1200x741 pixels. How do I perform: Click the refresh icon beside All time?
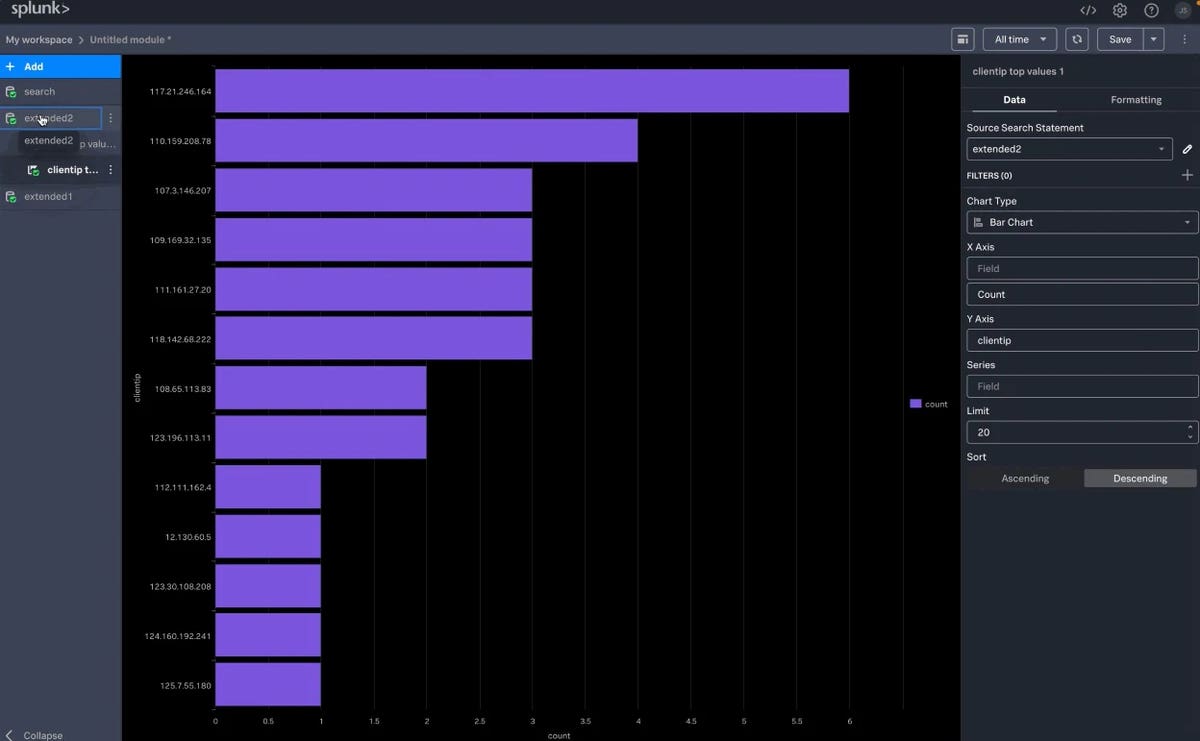1076,39
